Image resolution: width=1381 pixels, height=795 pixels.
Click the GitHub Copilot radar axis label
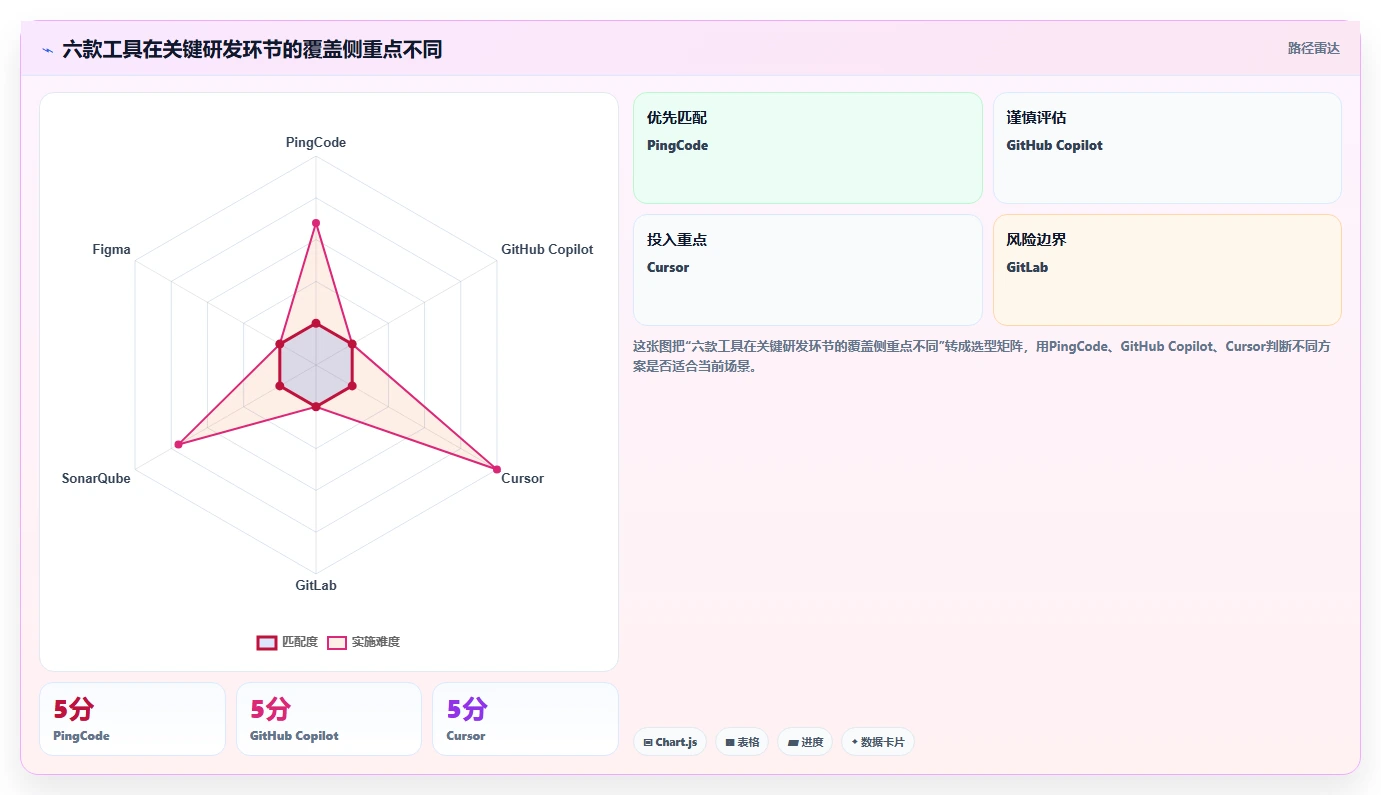547,249
